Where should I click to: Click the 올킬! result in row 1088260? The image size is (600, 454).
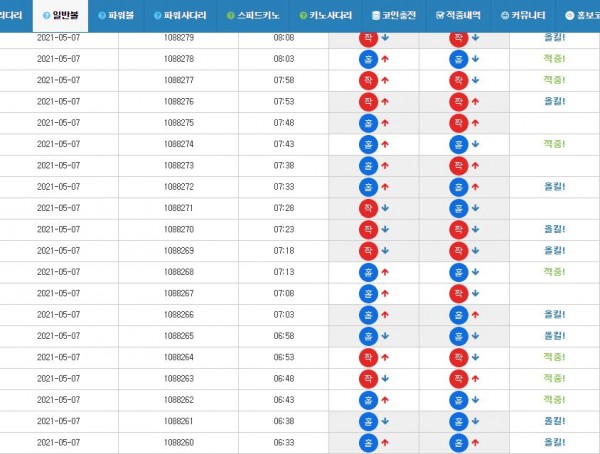(x=554, y=442)
